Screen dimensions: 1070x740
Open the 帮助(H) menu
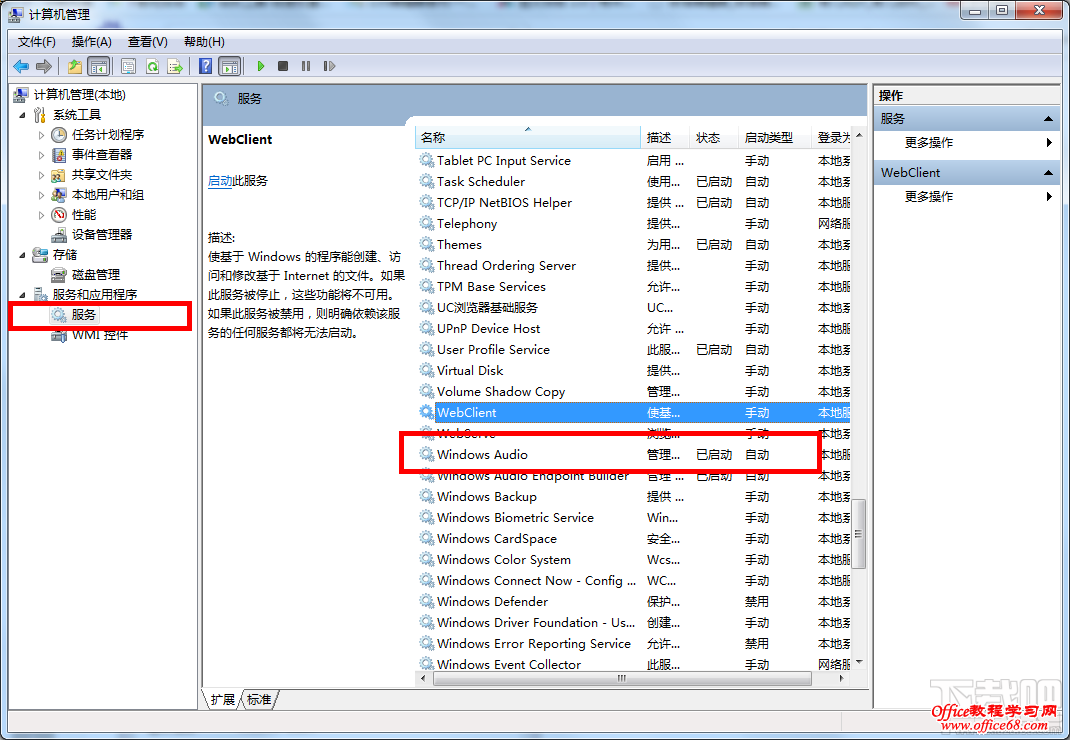tap(204, 42)
